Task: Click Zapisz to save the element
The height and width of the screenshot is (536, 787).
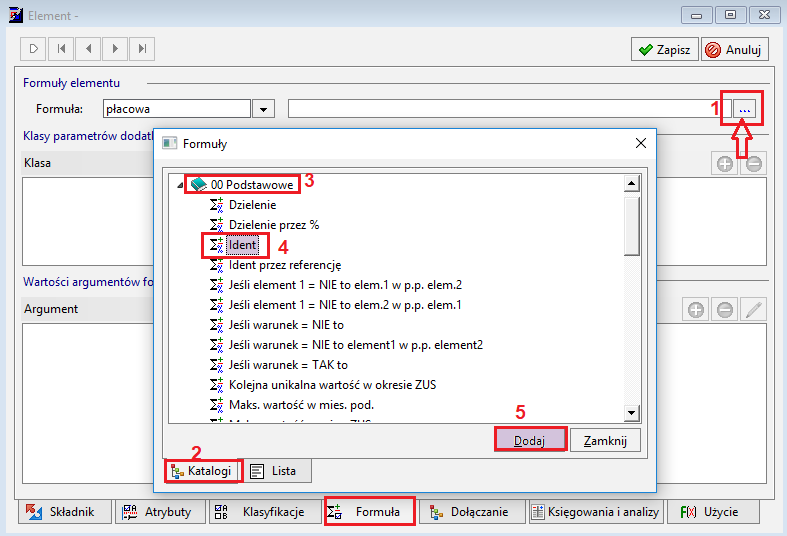Action: click(665, 49)
